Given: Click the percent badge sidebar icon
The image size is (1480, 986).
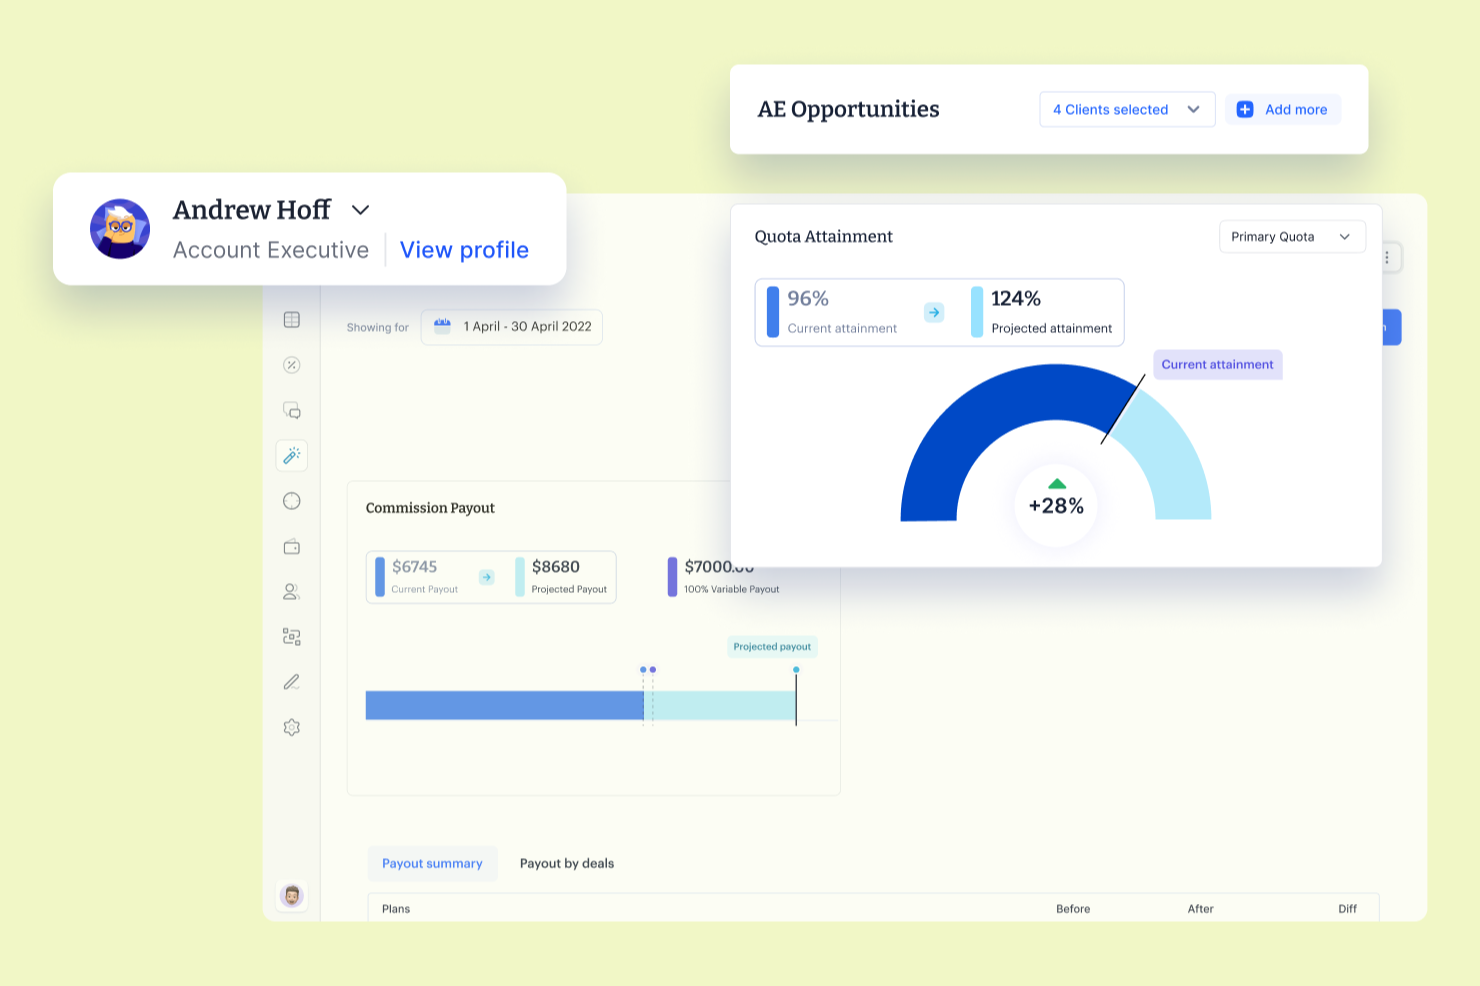Looking at the screenshot, I should pos(292,365).
